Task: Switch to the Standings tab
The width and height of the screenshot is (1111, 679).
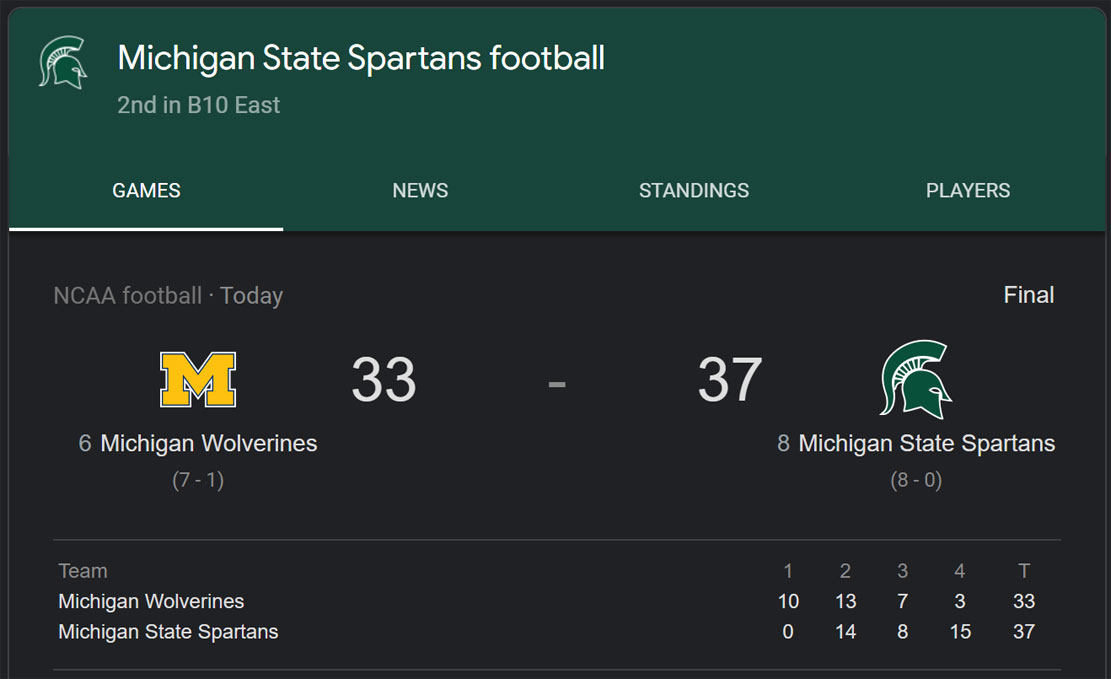Action: pos(694,191)
